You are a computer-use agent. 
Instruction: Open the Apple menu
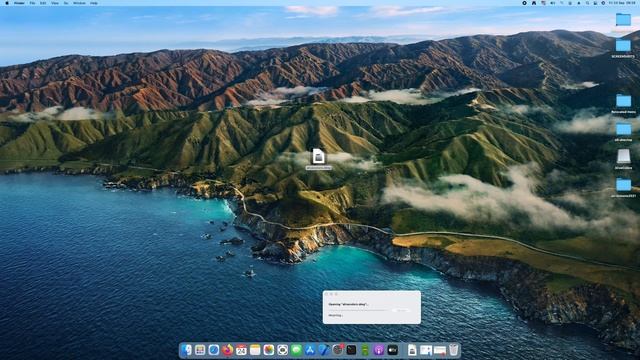7,3
